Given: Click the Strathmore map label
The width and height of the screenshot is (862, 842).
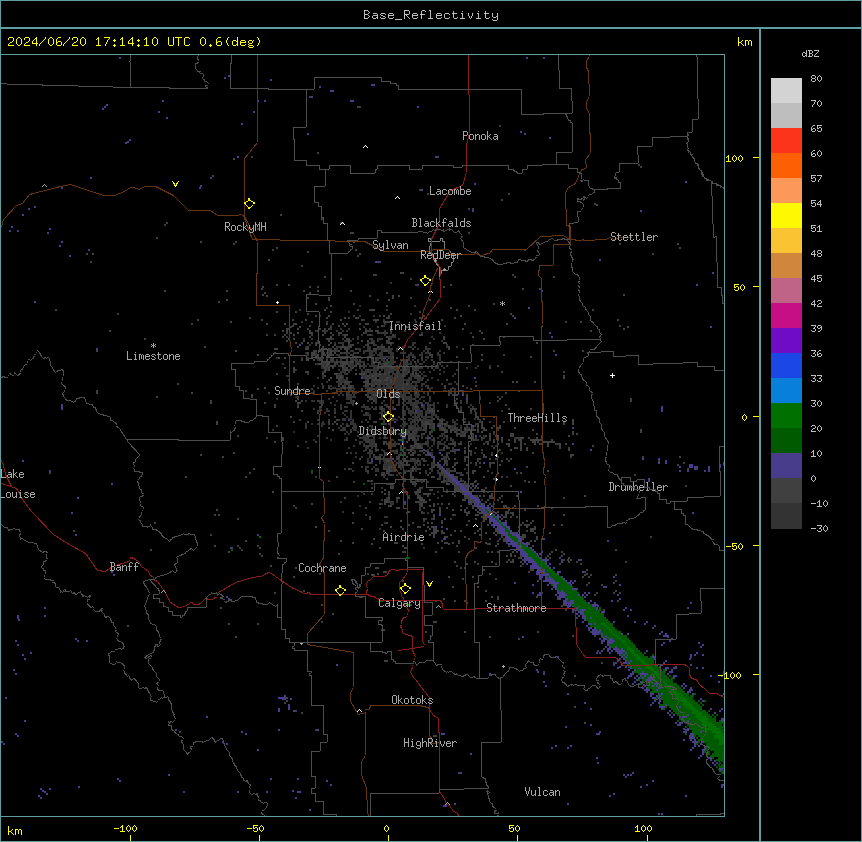Looking at the screenshot, I should coord(516,608).
